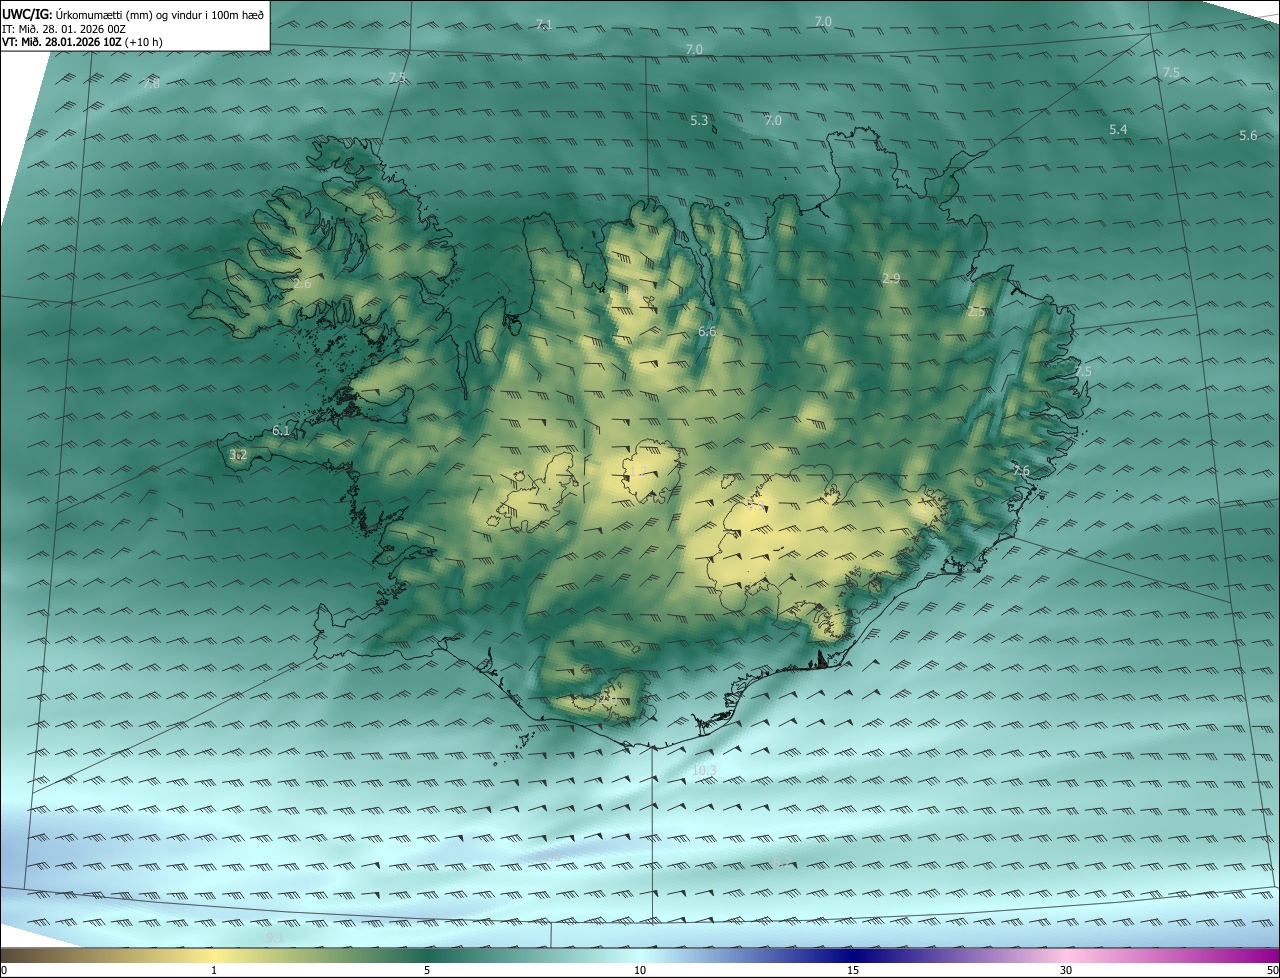Screen dimensions: 1280x978
Task: Click the valid time line 'VT: Mið. 28.01.2026 10Z (+10 h)'
Action: click(x=82, y=42)
